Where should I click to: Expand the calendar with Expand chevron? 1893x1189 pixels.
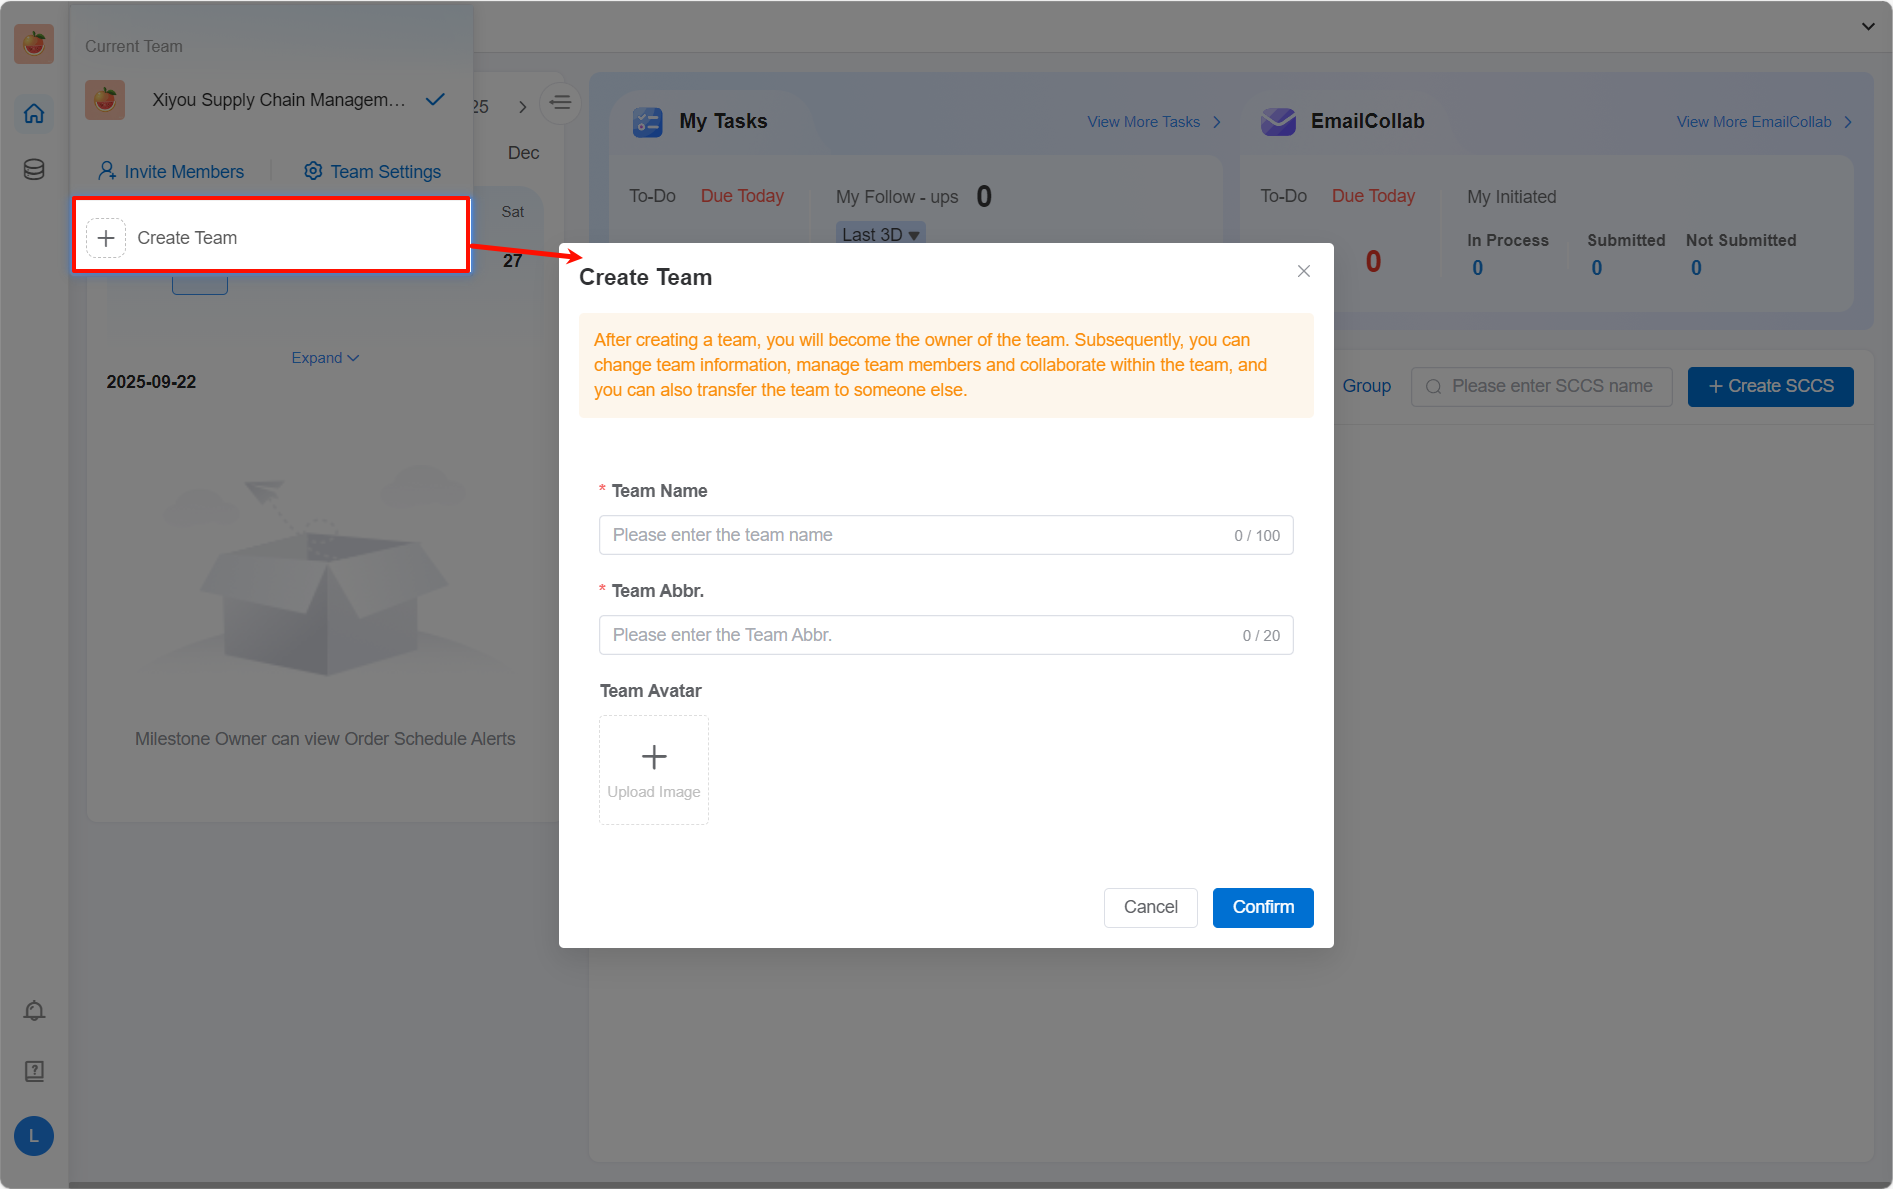[325, 358]
